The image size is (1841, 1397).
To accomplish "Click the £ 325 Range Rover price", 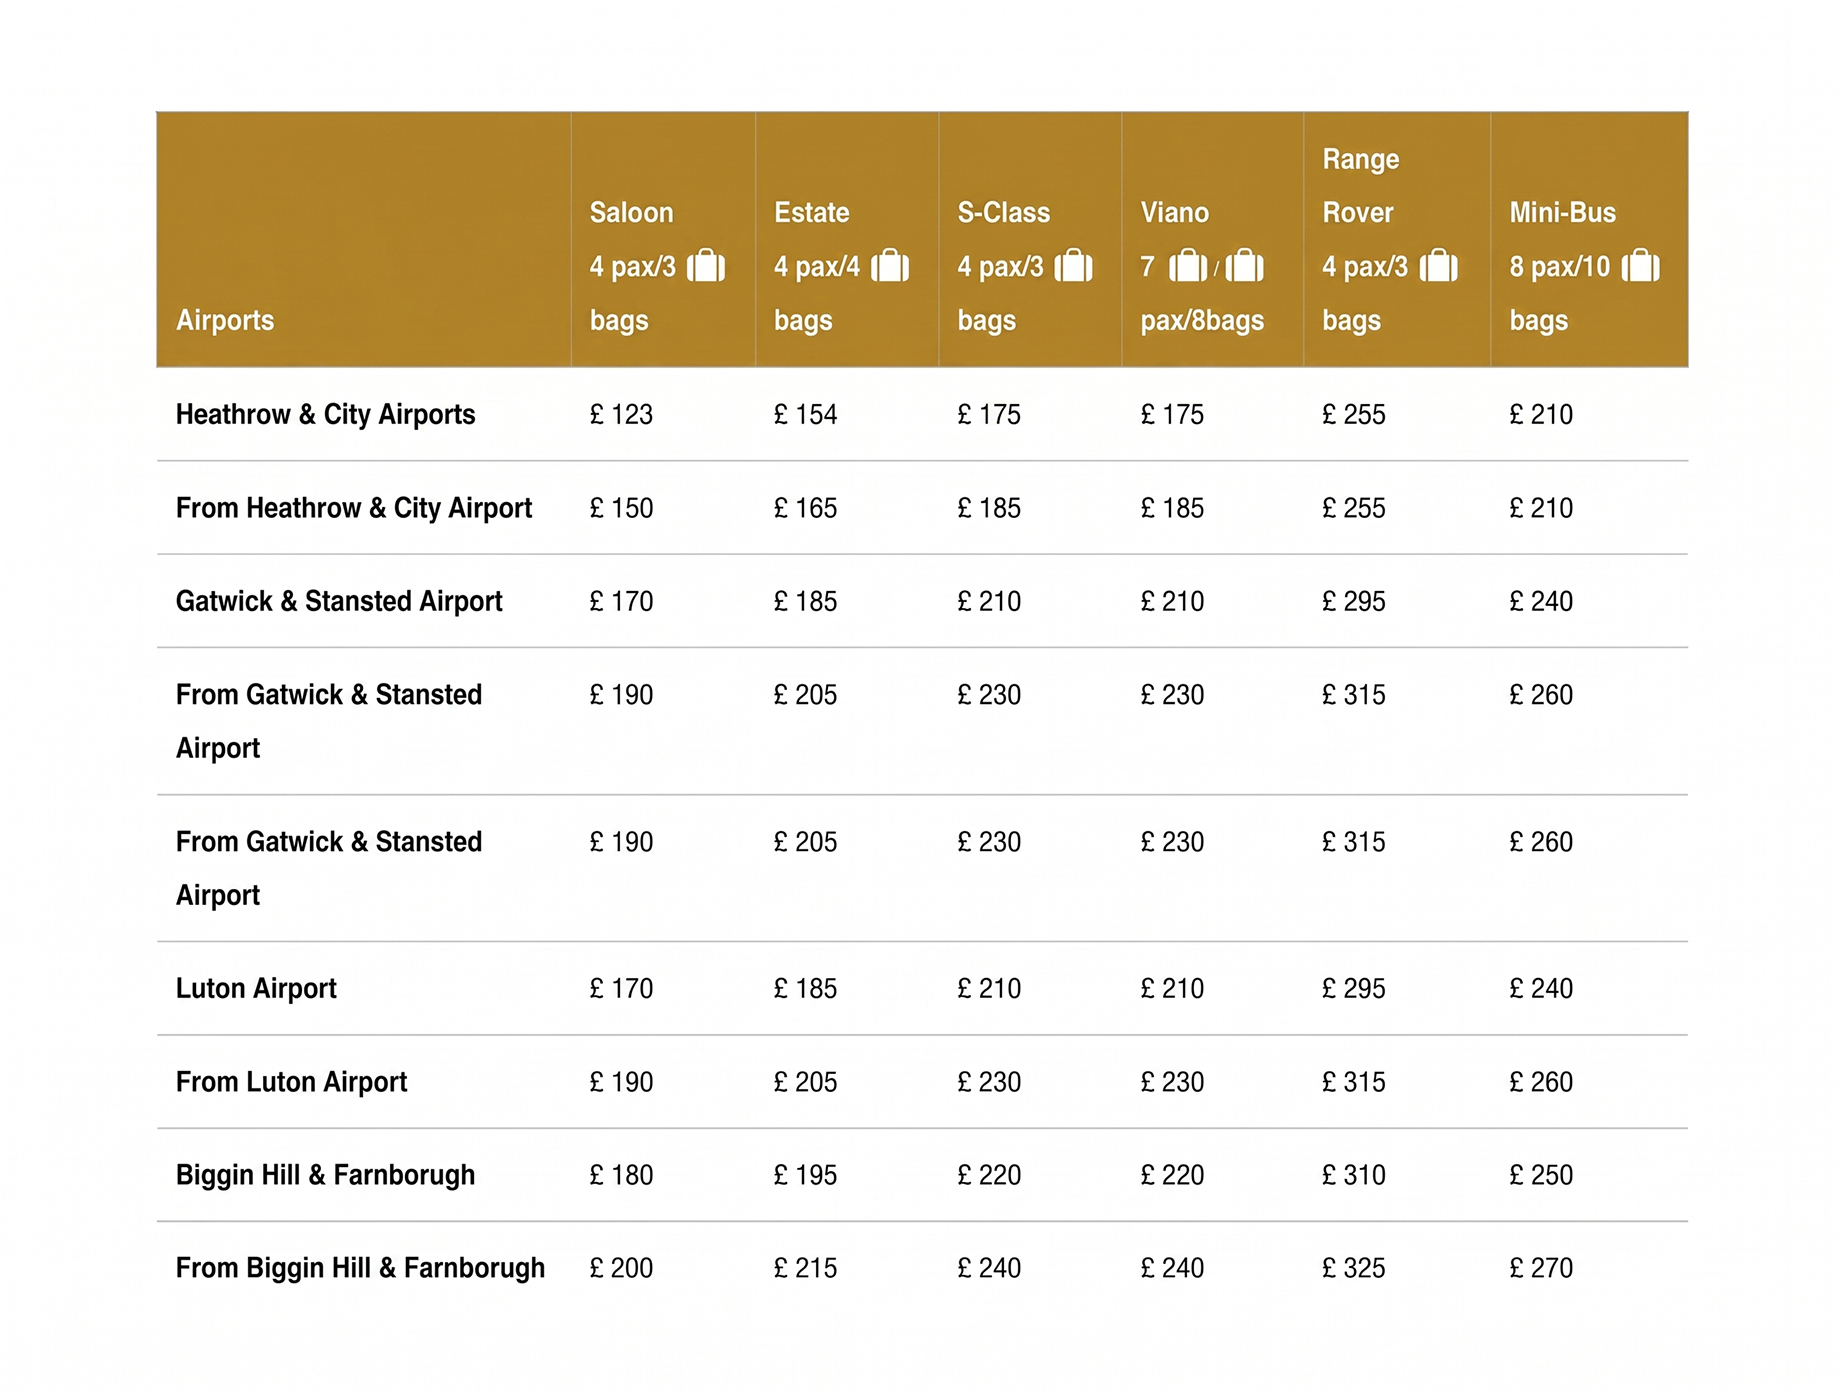I will pyautogui.click(x=1354, y=1268).
